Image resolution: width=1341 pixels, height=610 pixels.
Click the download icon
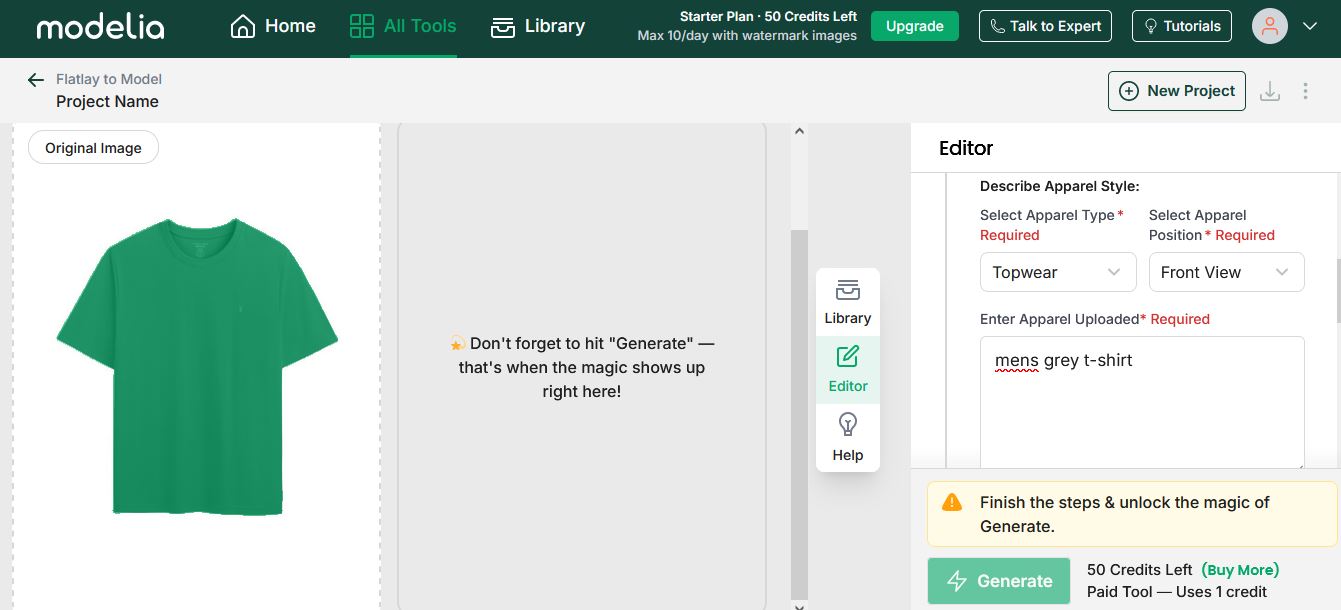tap(1270, 91)
